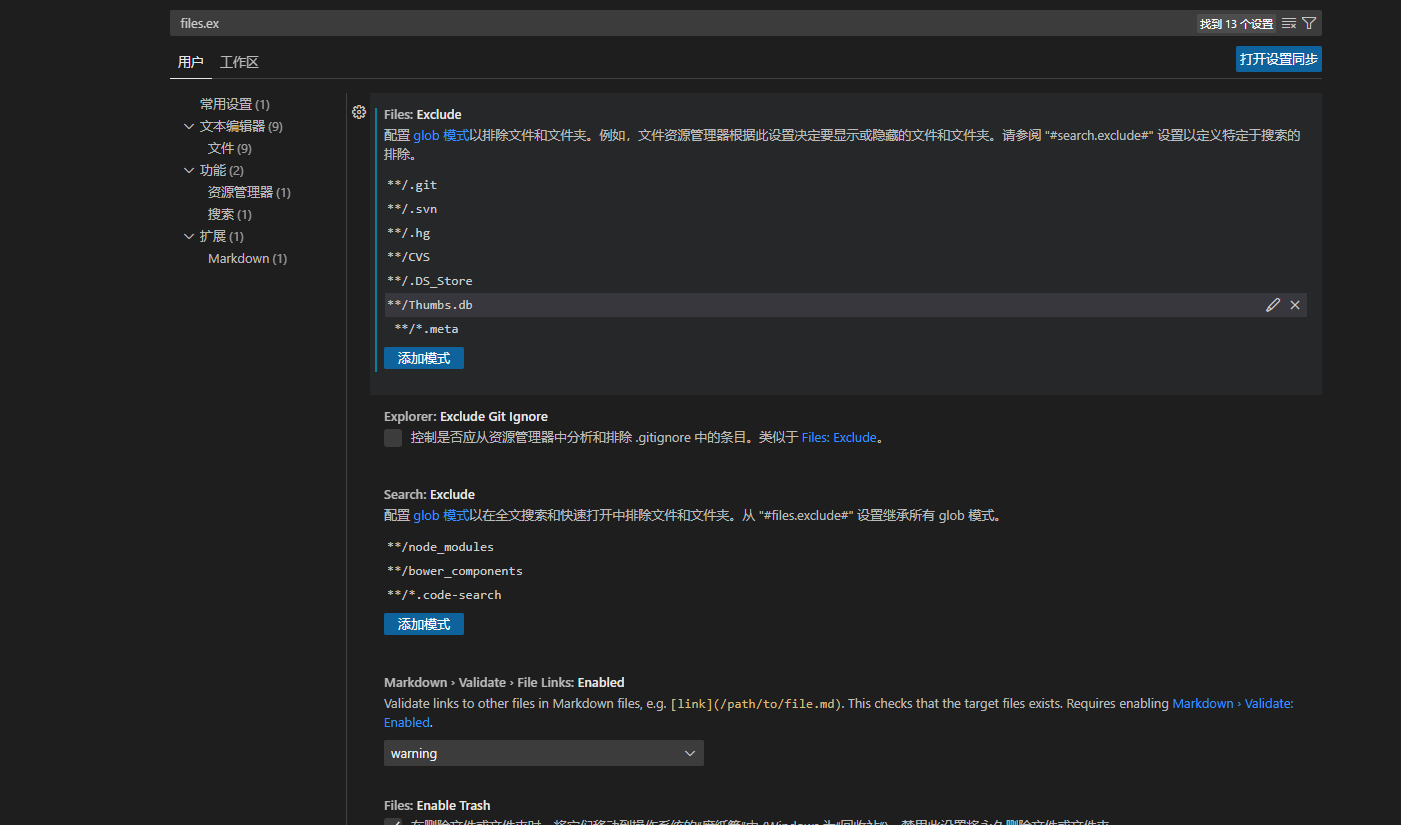Image resolution: width=1401 pixels, height=825 pixels.
Task: Select 常用设置 (1) in the sidebar
Action: click(x=235, y=104)
